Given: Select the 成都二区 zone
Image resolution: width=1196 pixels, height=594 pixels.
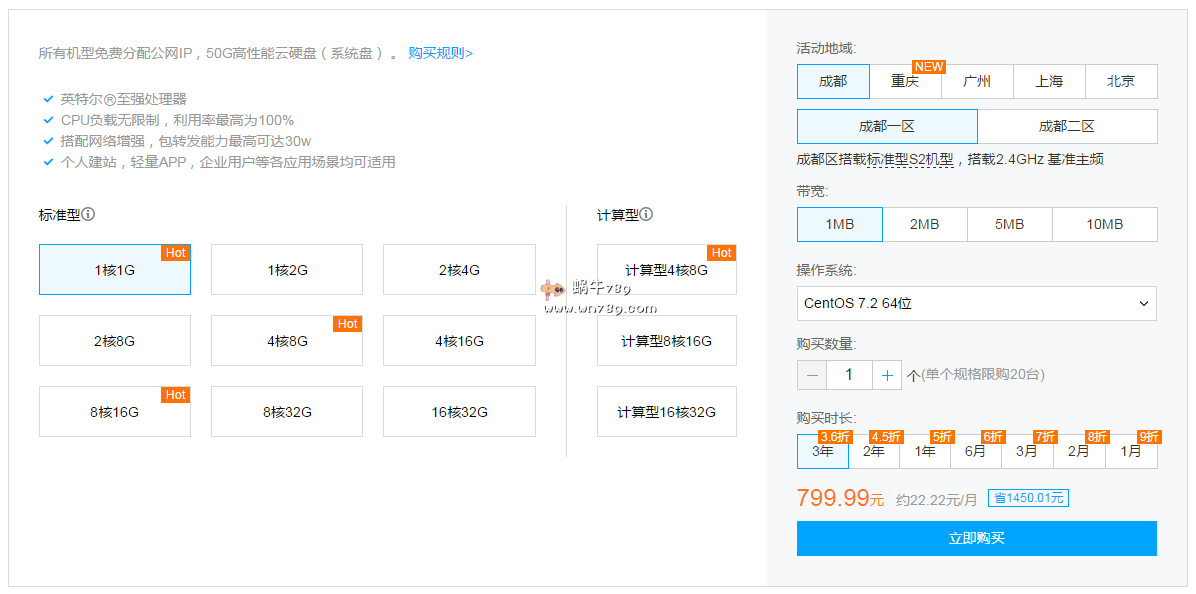Looking at the screenshot, I should tap(1067, 127).
